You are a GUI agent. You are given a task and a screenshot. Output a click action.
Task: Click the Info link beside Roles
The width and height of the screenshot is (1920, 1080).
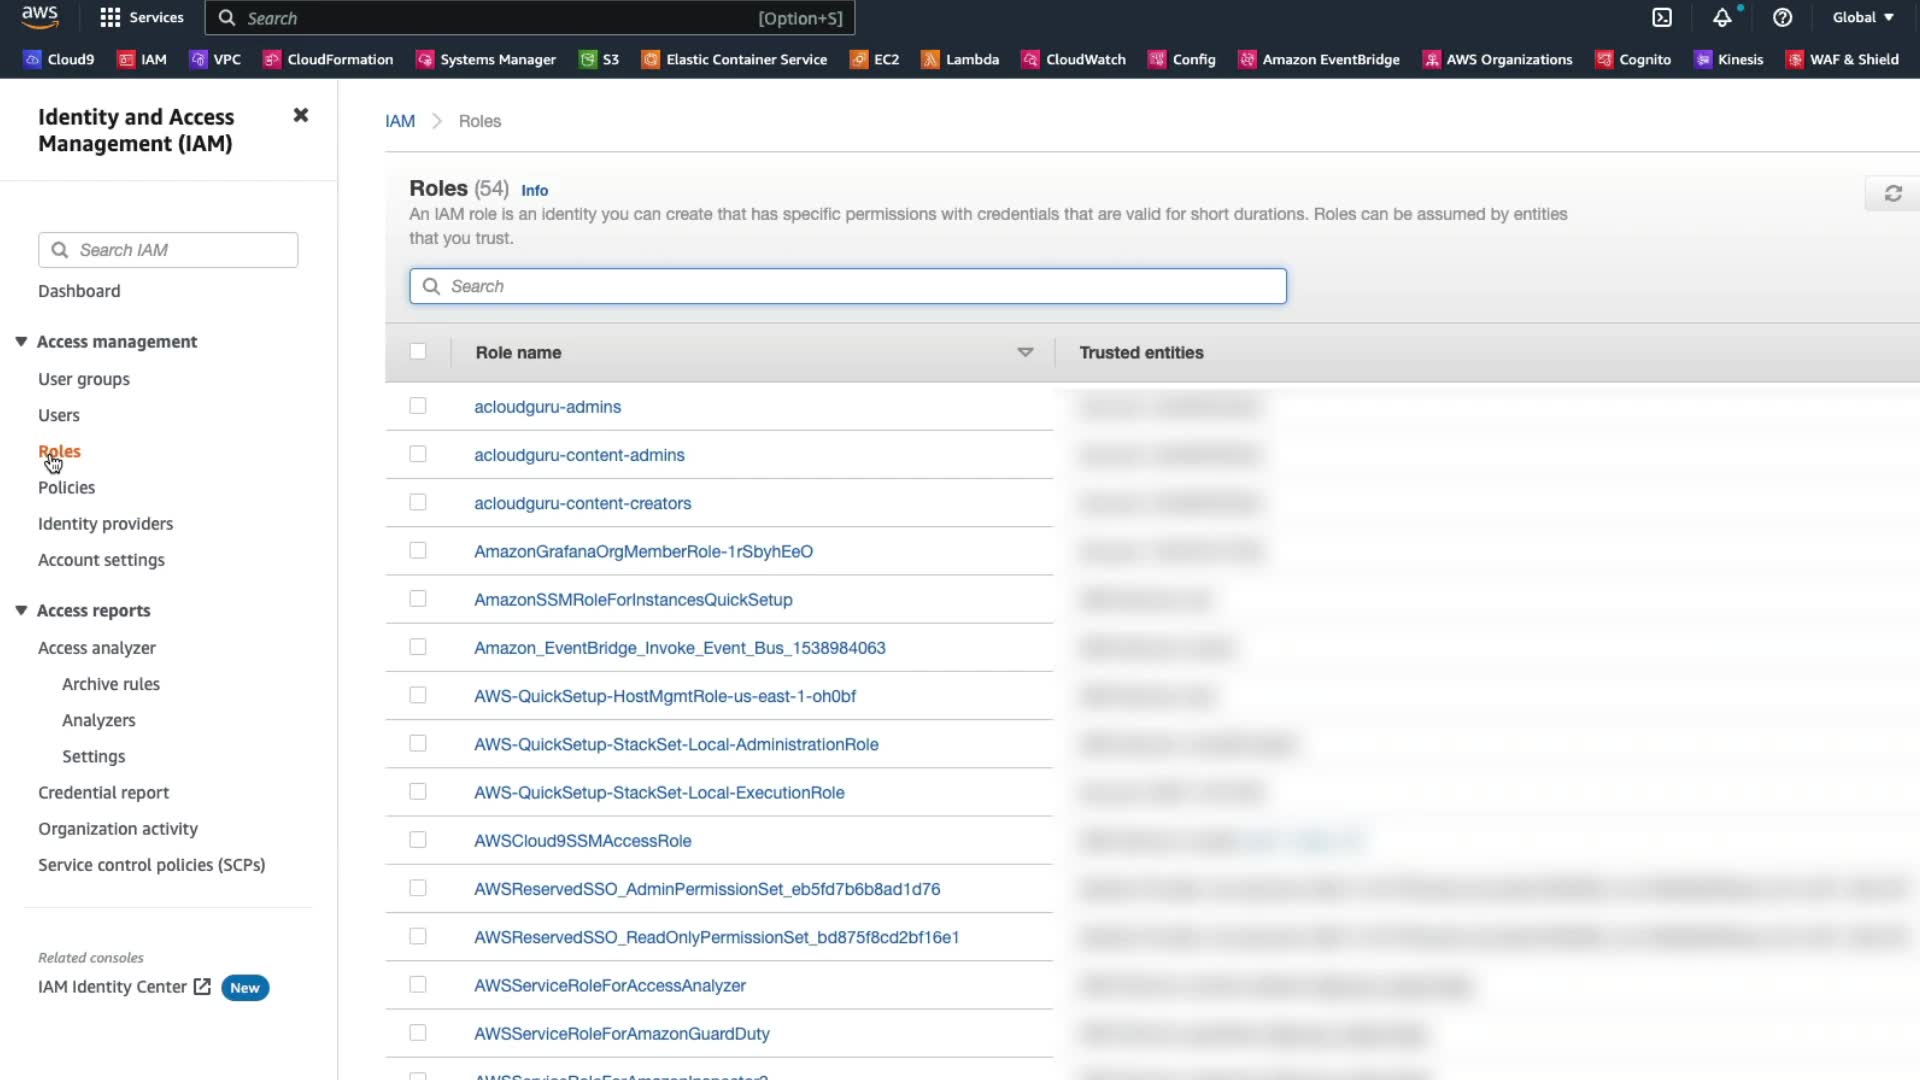coord(534,190)
